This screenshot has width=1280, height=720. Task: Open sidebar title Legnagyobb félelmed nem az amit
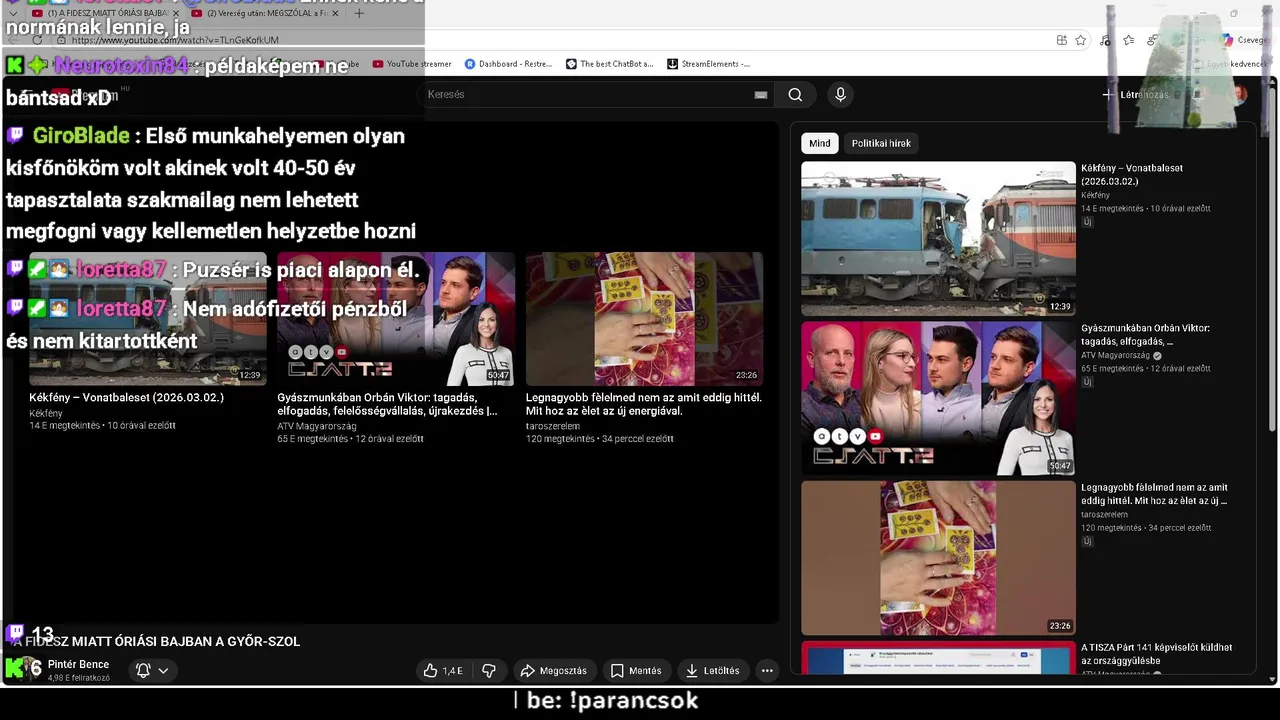(1154, 494)
